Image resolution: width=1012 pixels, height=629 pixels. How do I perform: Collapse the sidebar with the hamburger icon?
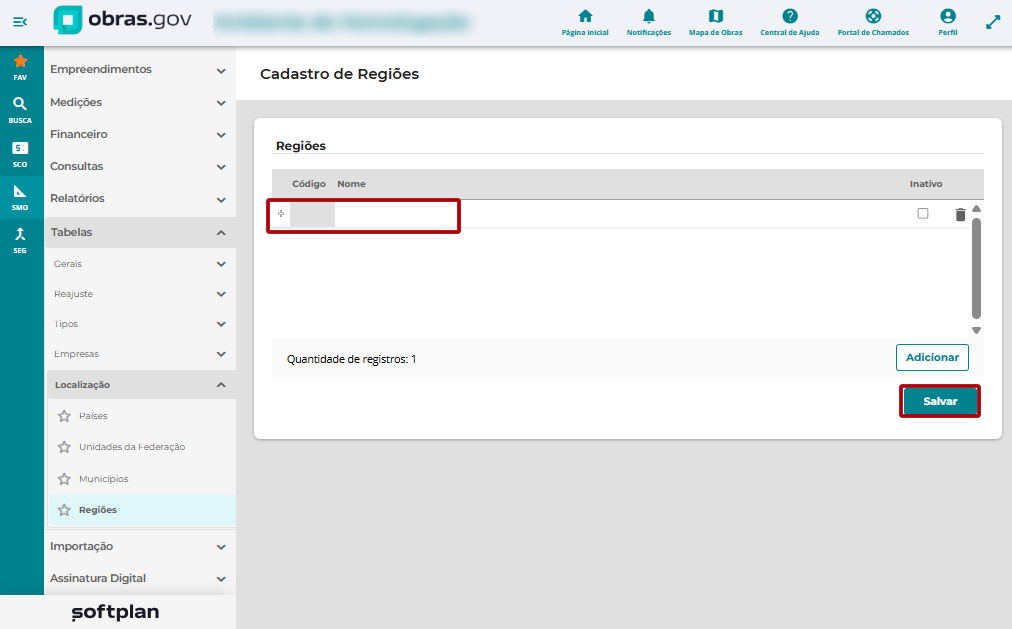point(20,22)
